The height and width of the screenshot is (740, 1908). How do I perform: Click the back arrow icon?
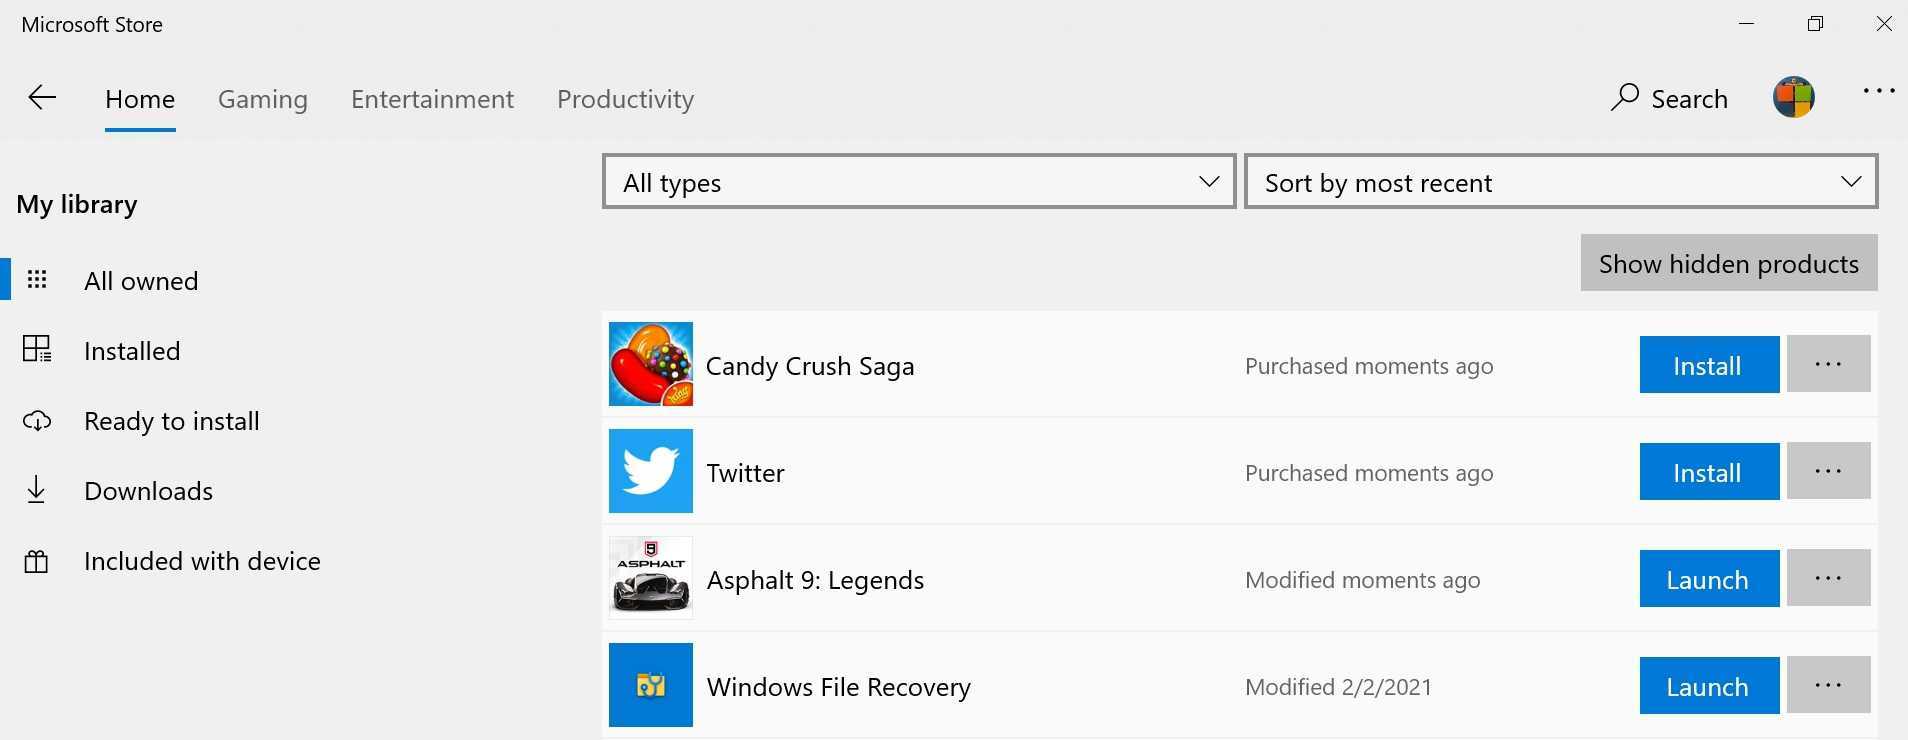click(x=42, y=97)
